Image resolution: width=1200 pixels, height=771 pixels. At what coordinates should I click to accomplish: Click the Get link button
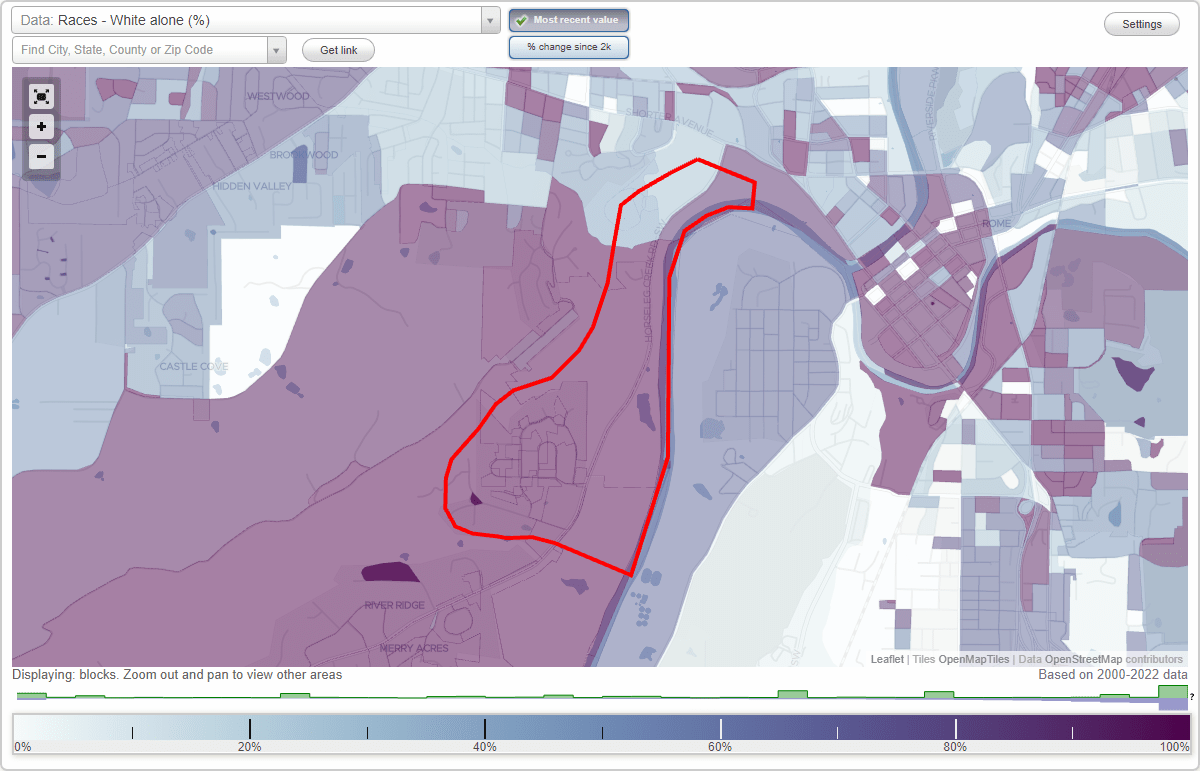(338, 50)
